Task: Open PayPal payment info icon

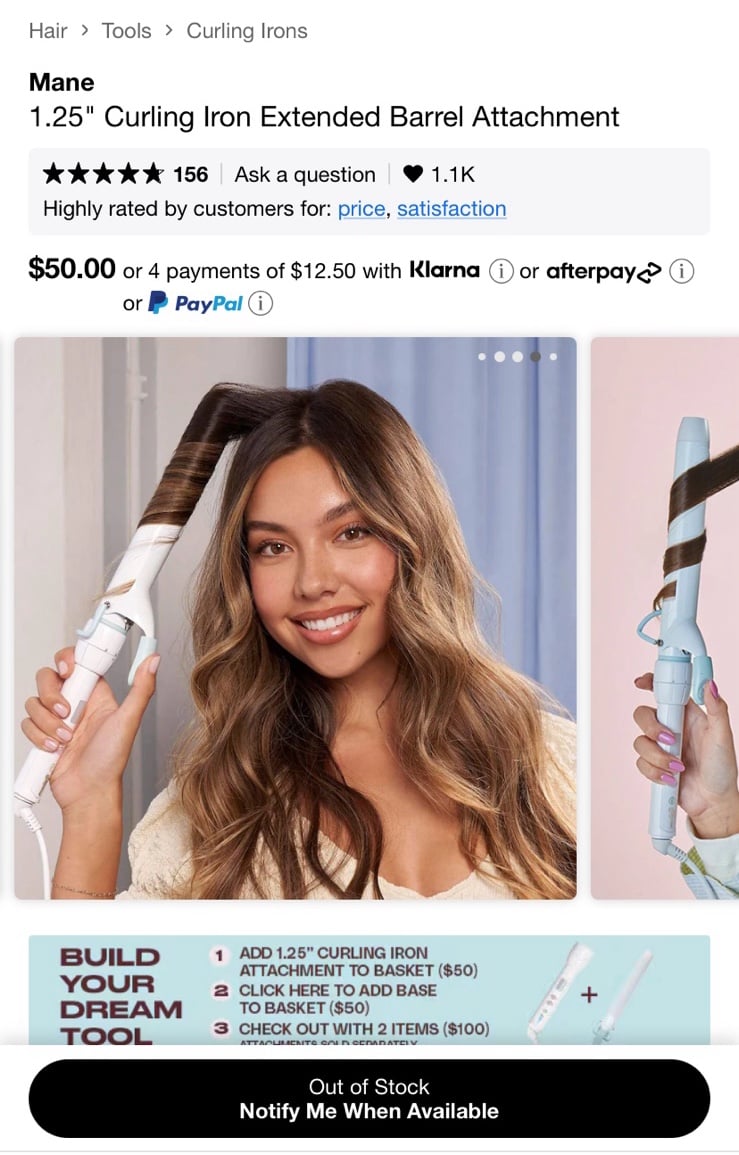Action: 260,303
